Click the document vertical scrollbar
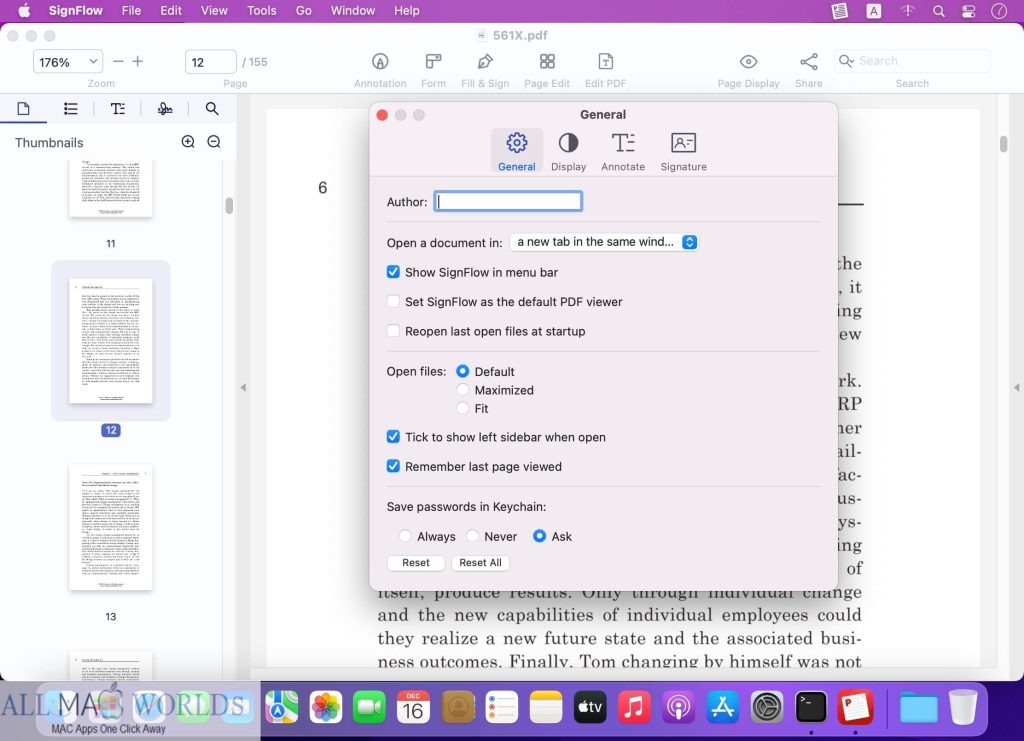This screenshot has width=1024, height=741. point(1004,144)
